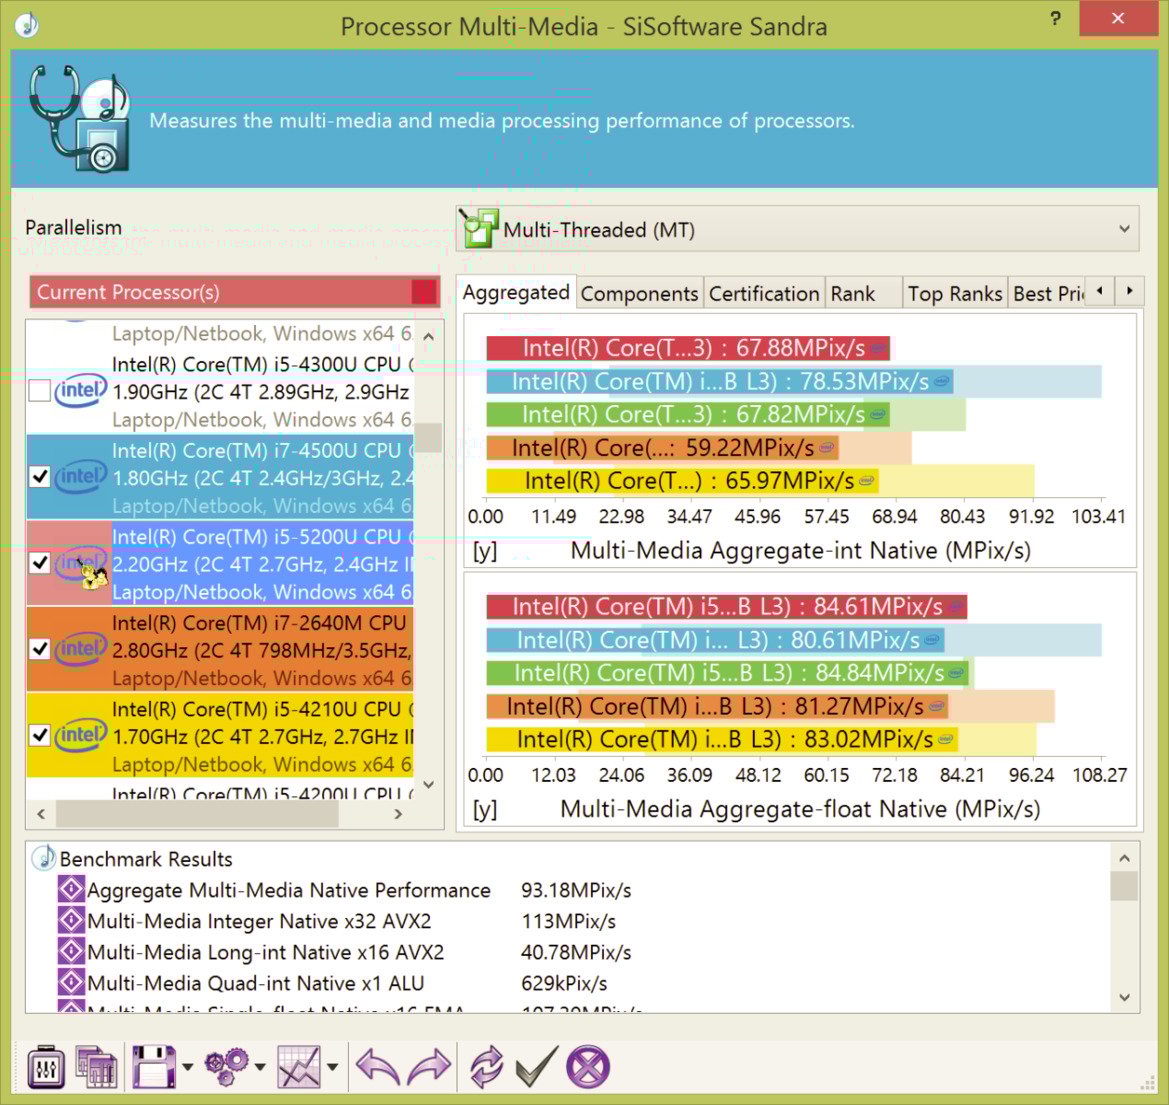
Task: Click the processor list's scroll right arrow
Action: (398, 813)
